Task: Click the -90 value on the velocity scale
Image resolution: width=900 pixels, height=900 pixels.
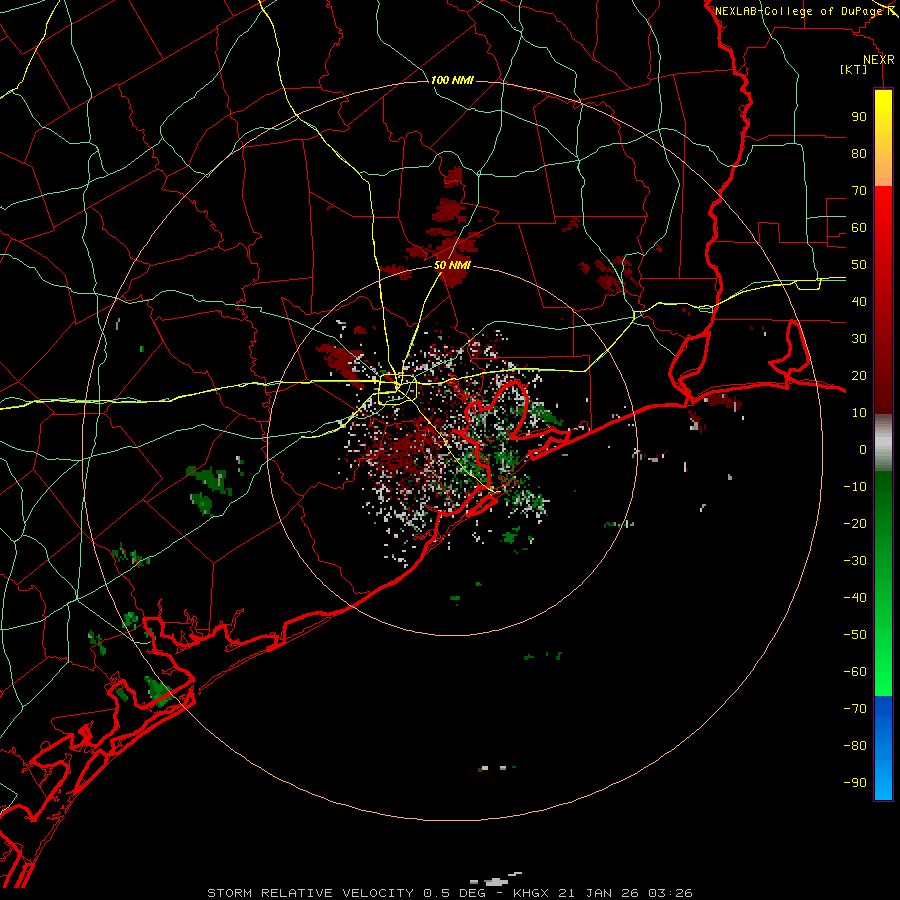Action: tap(855, 783)
